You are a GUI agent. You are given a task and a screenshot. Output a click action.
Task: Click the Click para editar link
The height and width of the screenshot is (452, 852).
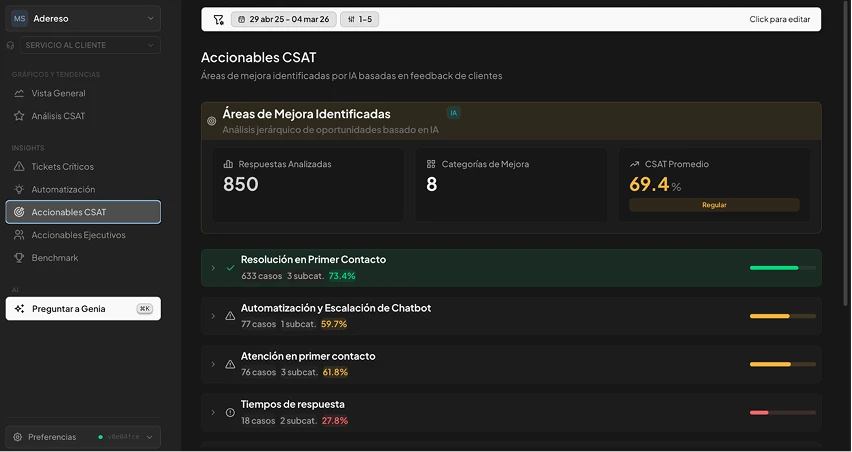pyautogui.click(x=780, y=20)
